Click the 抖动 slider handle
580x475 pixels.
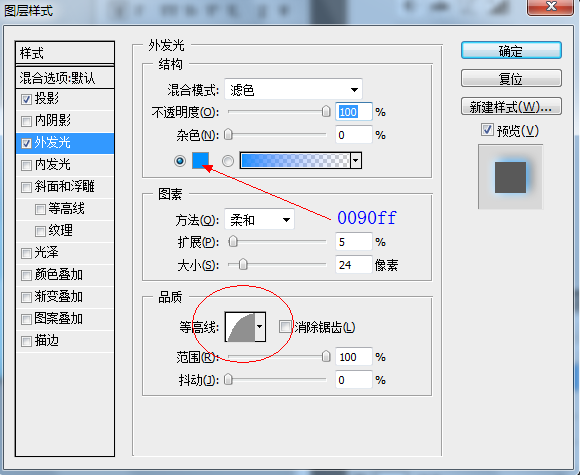[x=229, y=380]
